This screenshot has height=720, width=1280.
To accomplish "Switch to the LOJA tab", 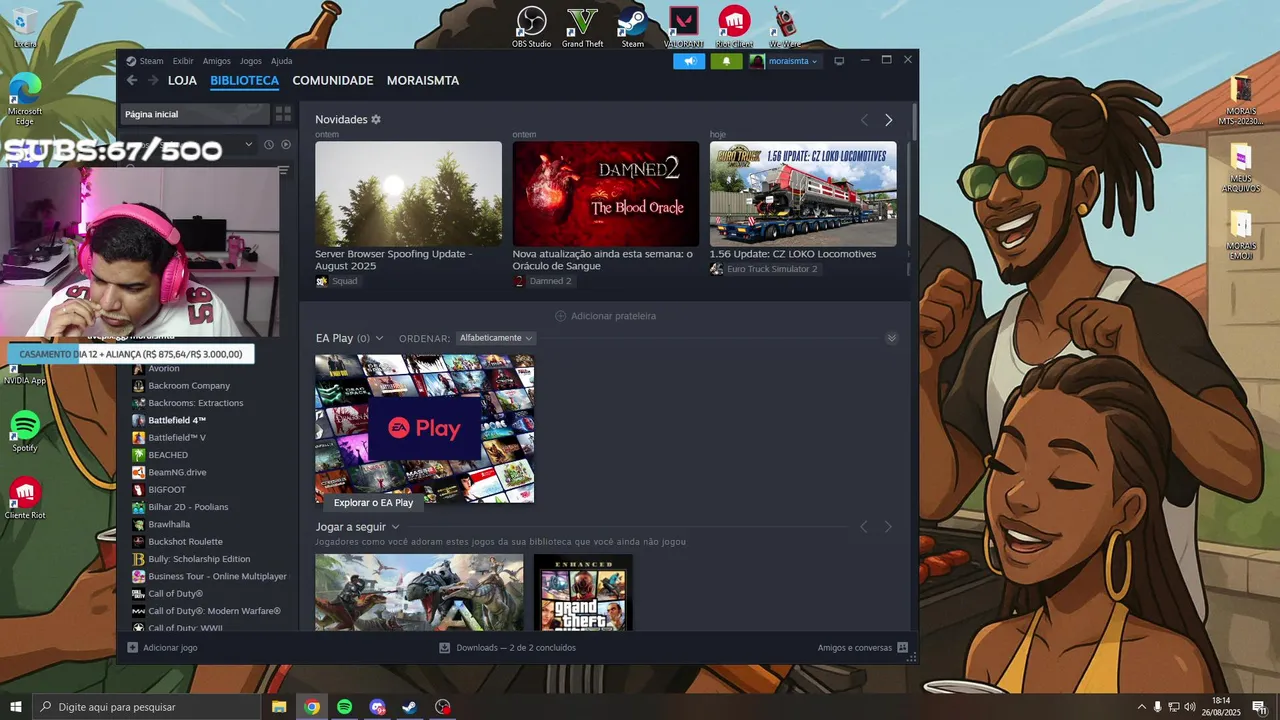I will (182, 80).
